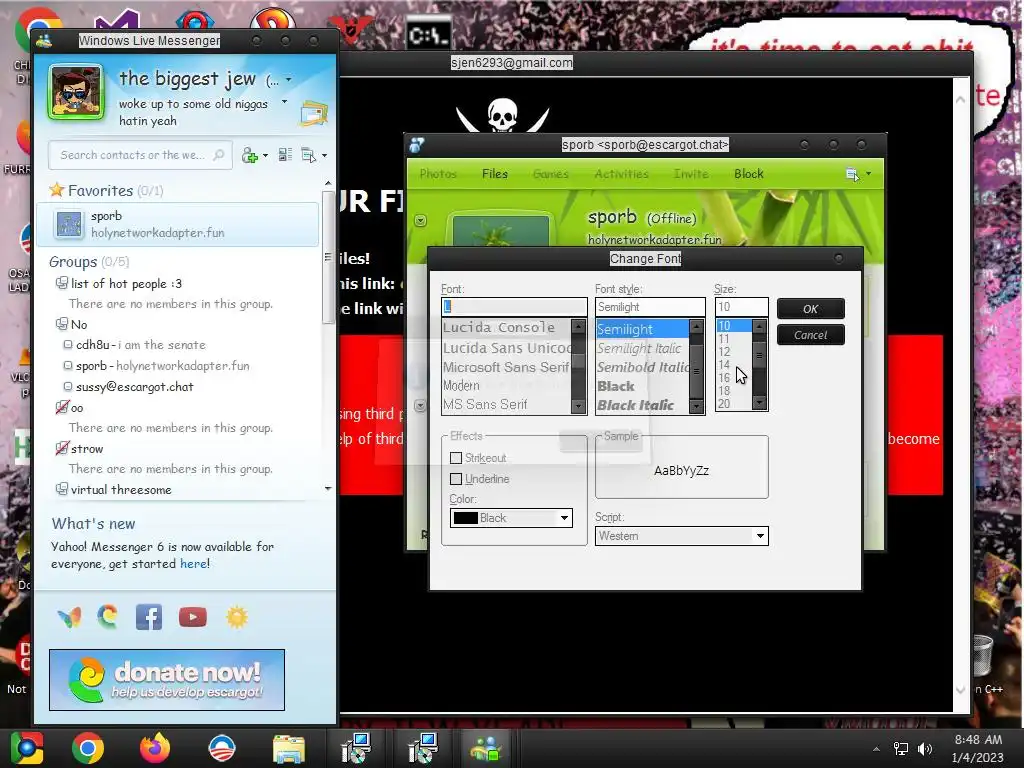Screen dimensions: 1024x768
Task: Open the MSN butterfly icon at Messenger bottom
Action: tap(69, 616)
